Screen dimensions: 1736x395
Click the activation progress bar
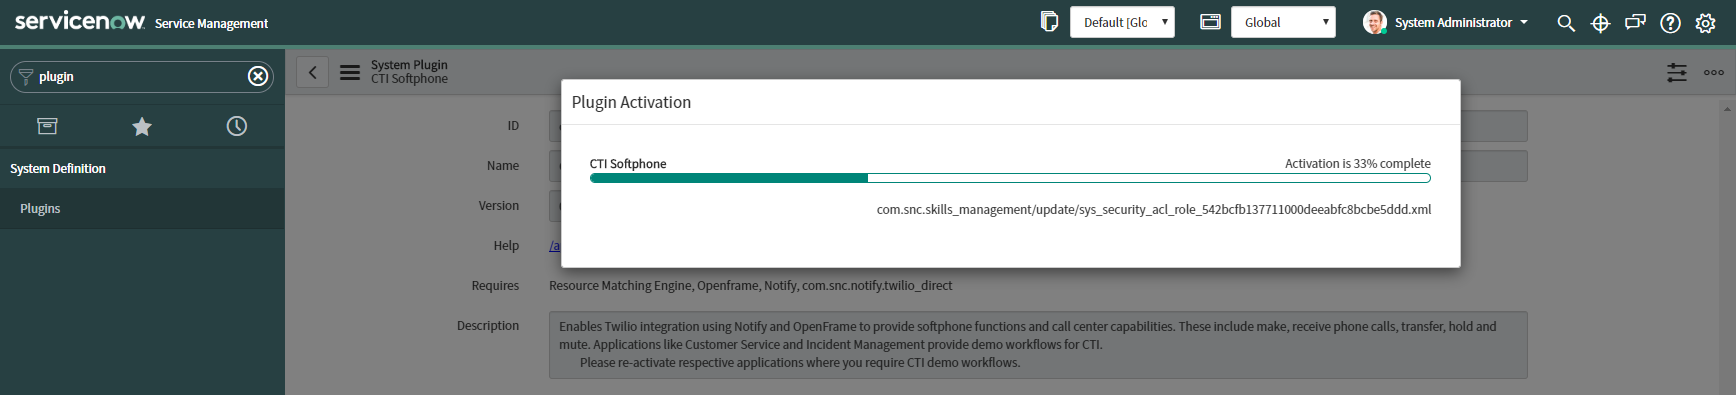(1010, 178)
